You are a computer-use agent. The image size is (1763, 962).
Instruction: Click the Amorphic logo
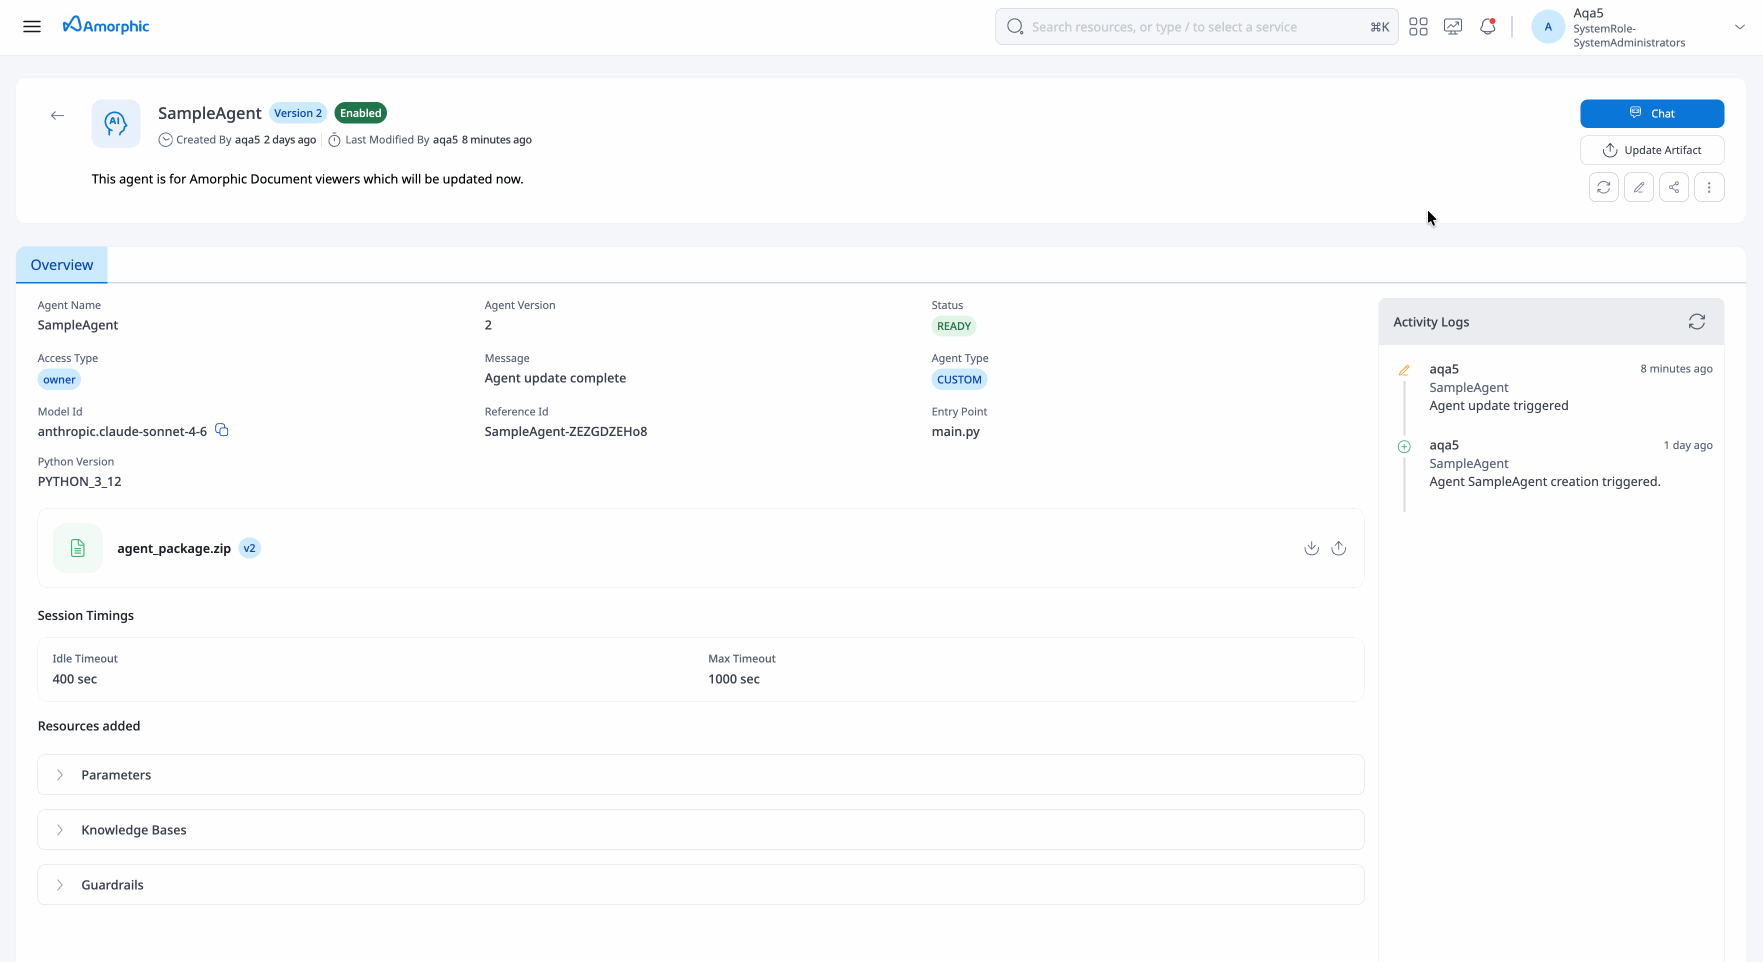106,26
